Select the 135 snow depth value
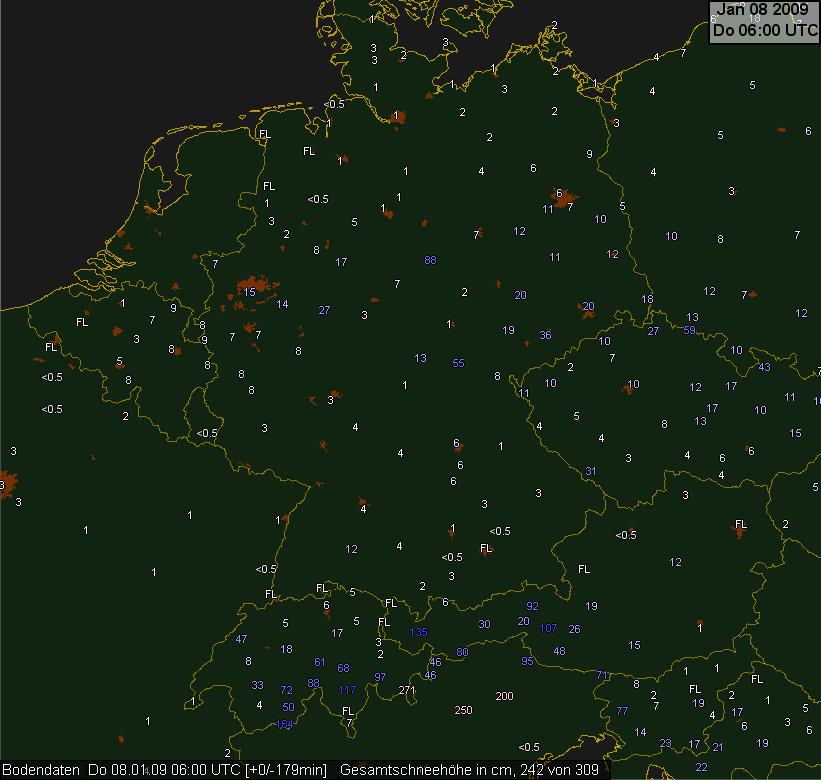The width and height of the screenshot is (821, 780). [x=418, y=632]
